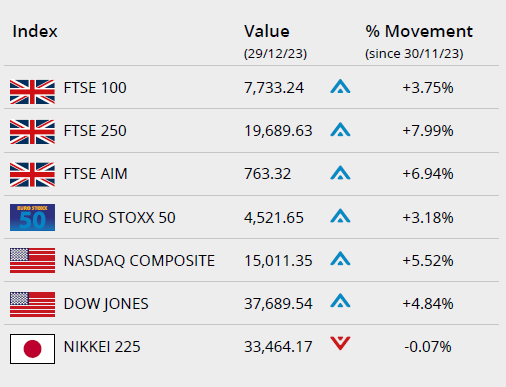Click the blue up arrow for Dow Jones

point(340,300)
